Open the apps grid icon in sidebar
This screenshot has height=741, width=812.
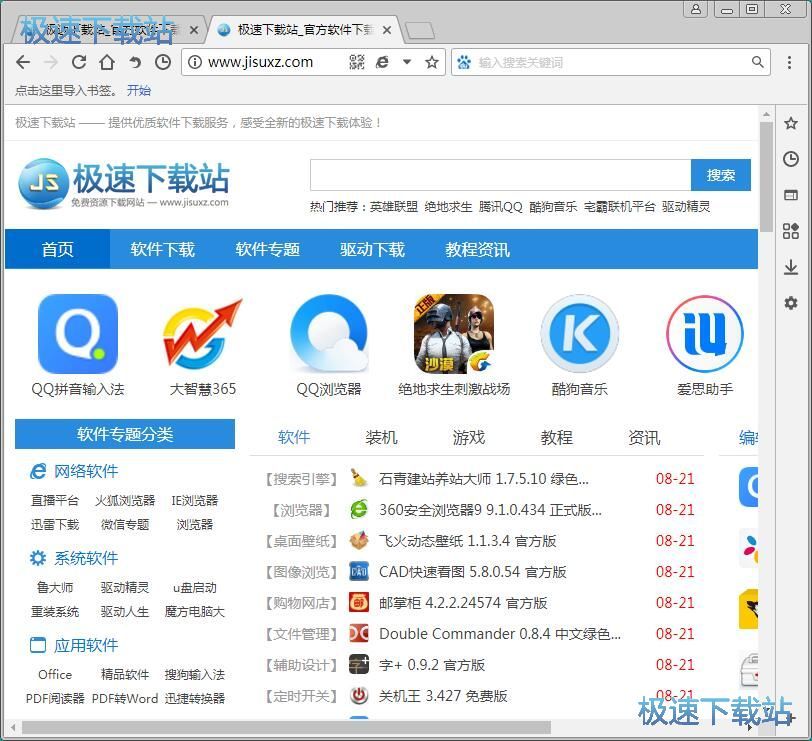pos(791,231)
